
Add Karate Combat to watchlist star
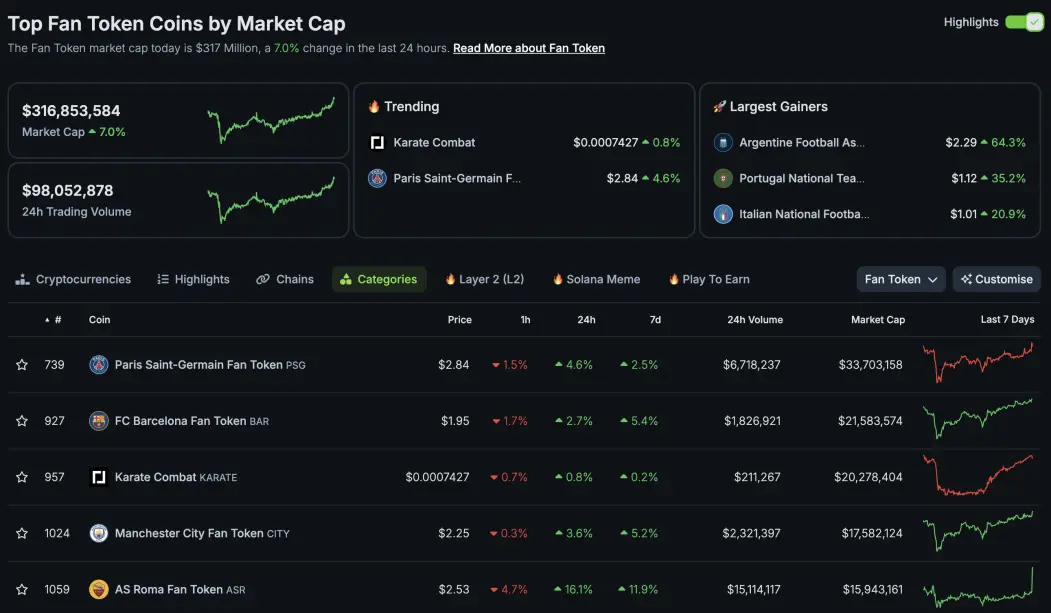pos(22,477)
